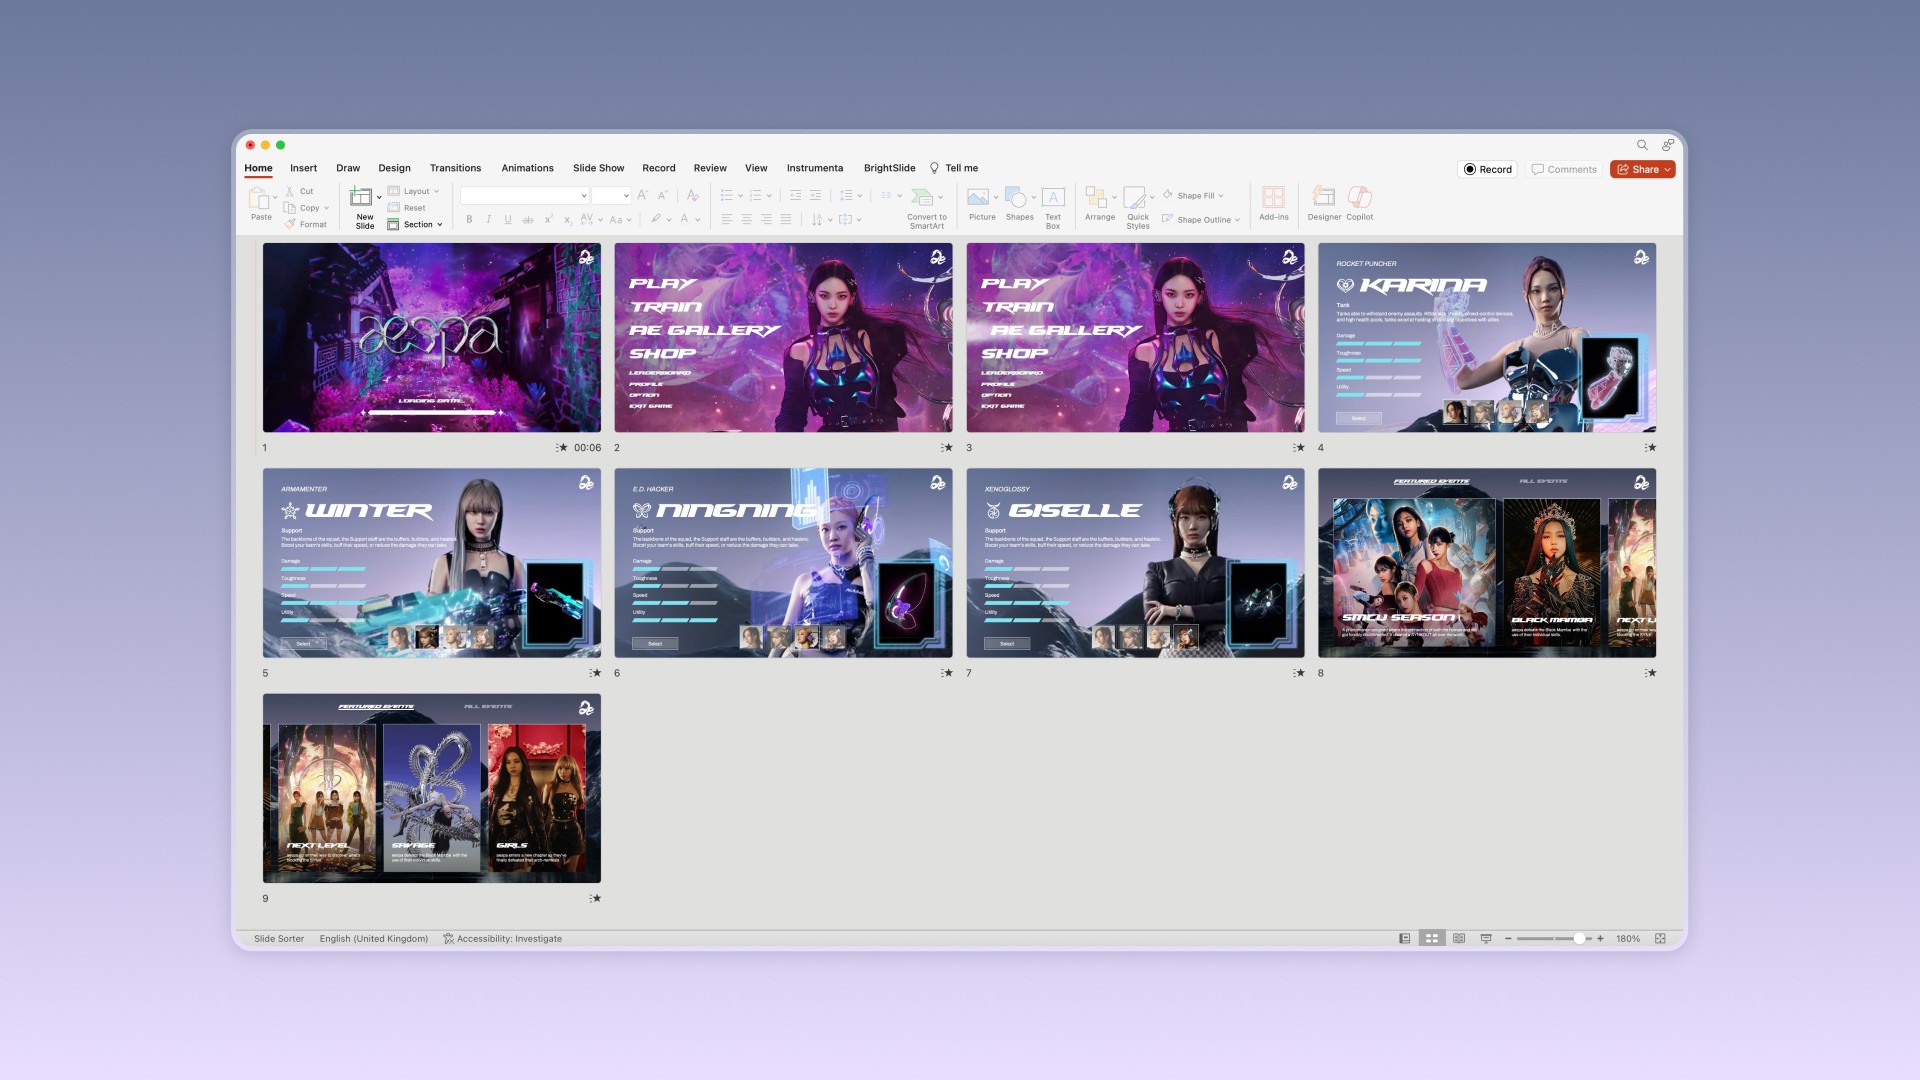Center the text alignment

(747, 219)
